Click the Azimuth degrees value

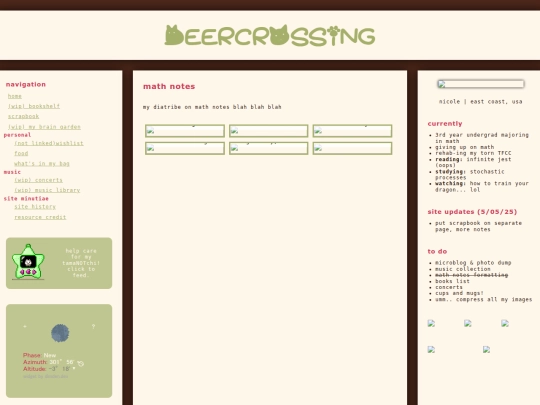pos(61,362)
